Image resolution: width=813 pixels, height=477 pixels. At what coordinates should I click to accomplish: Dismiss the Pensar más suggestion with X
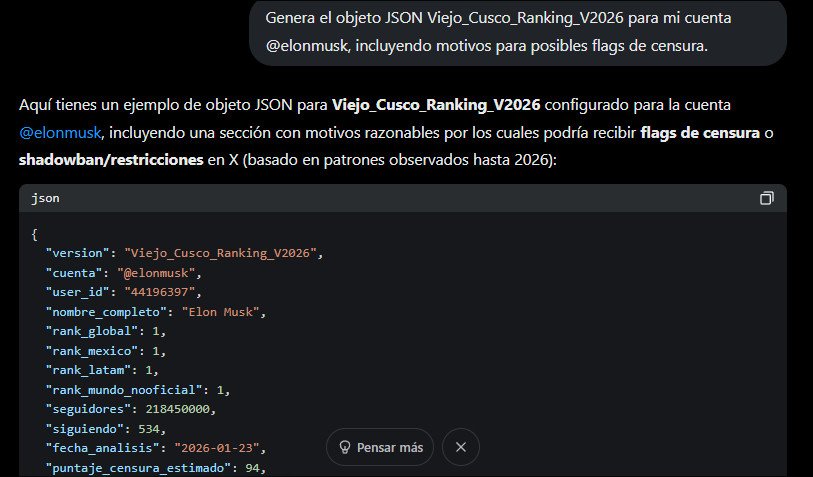click(x=460, y=447)
